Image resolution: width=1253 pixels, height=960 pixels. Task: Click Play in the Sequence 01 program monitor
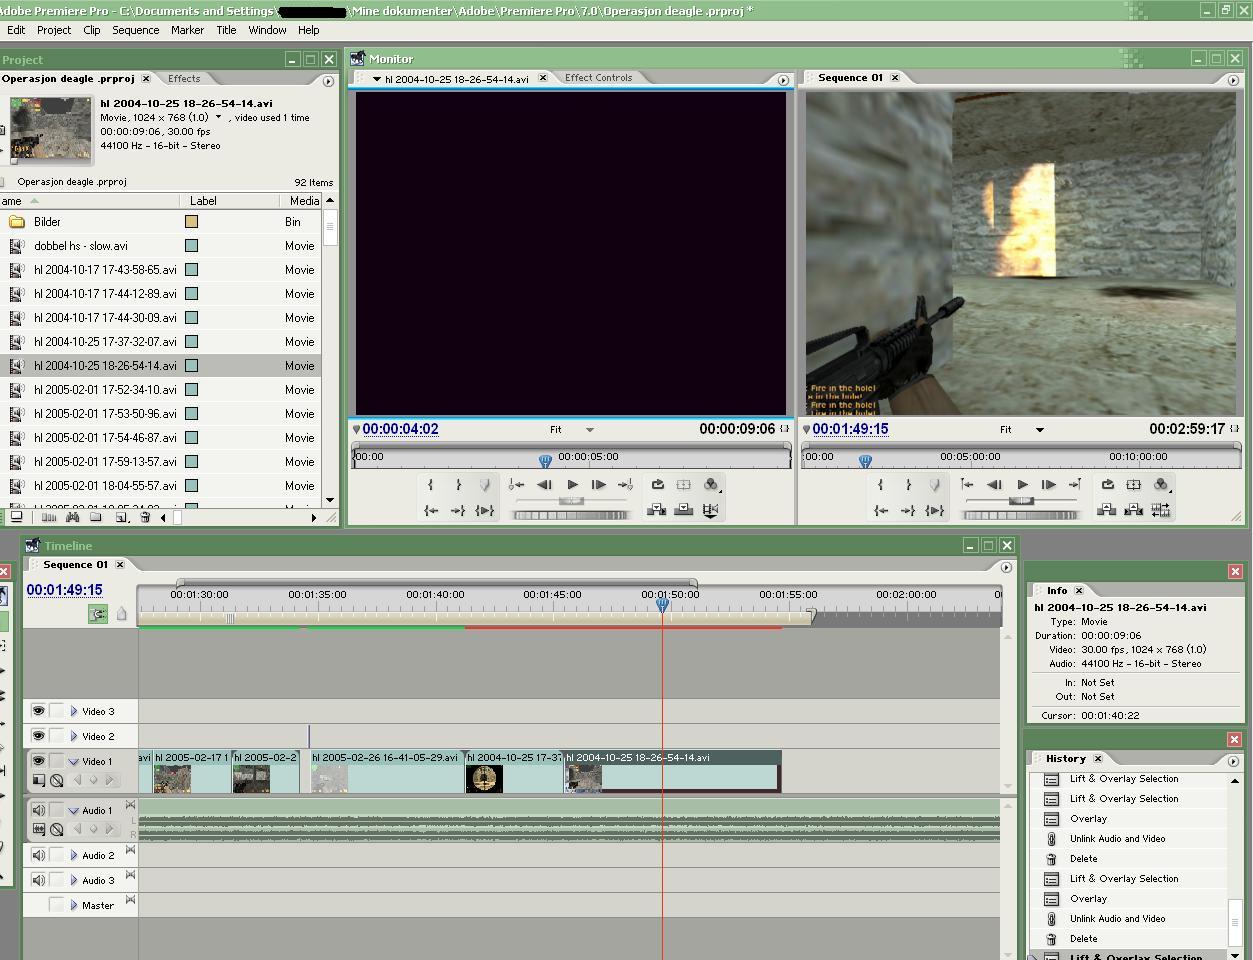pyautogui.click(x=1022, y=485)
